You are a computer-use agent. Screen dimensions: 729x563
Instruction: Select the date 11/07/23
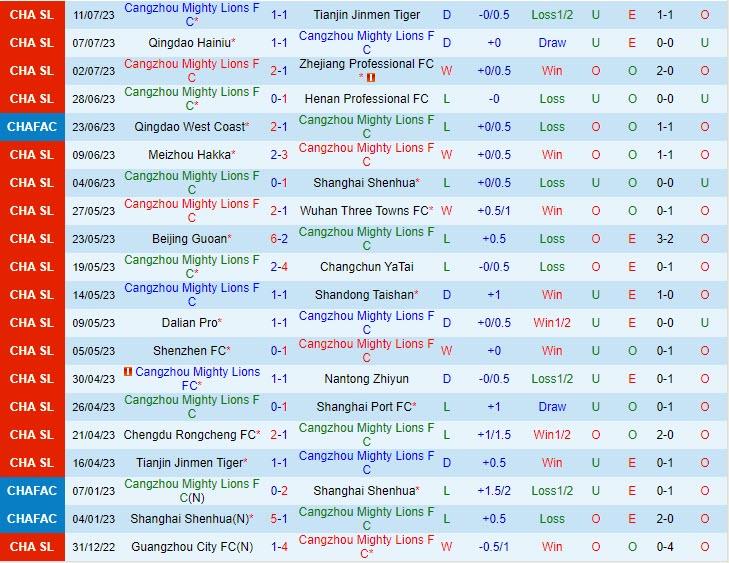(x=93, y=15)
